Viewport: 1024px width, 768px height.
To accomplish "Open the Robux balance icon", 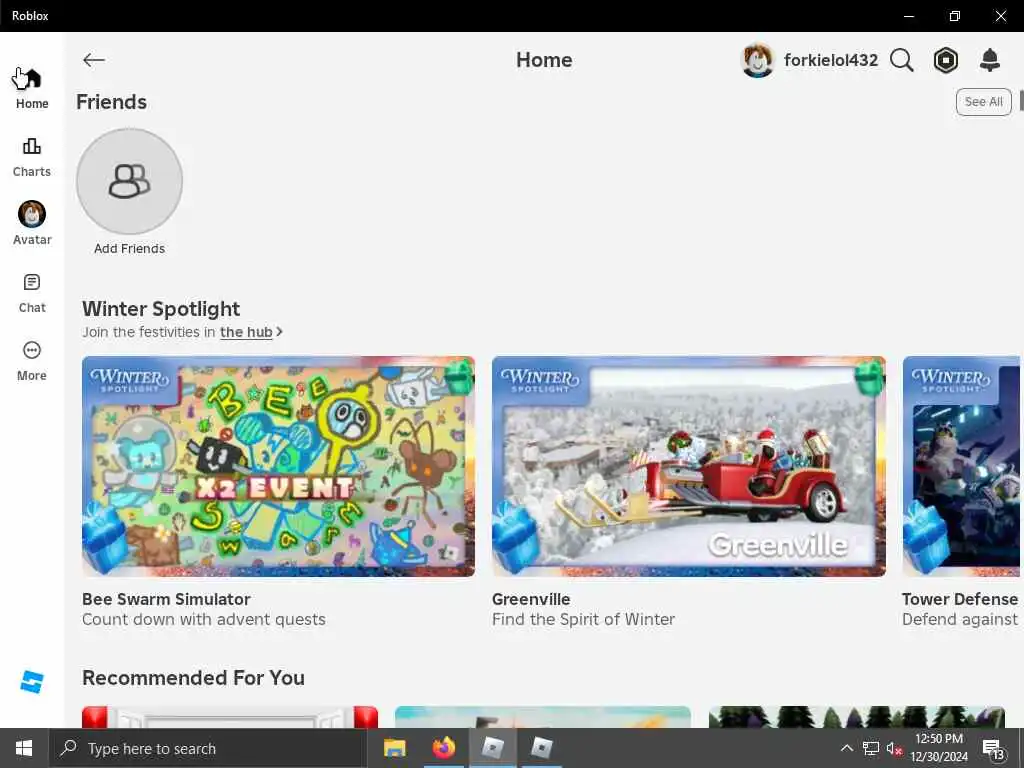I will pos(946,60).
